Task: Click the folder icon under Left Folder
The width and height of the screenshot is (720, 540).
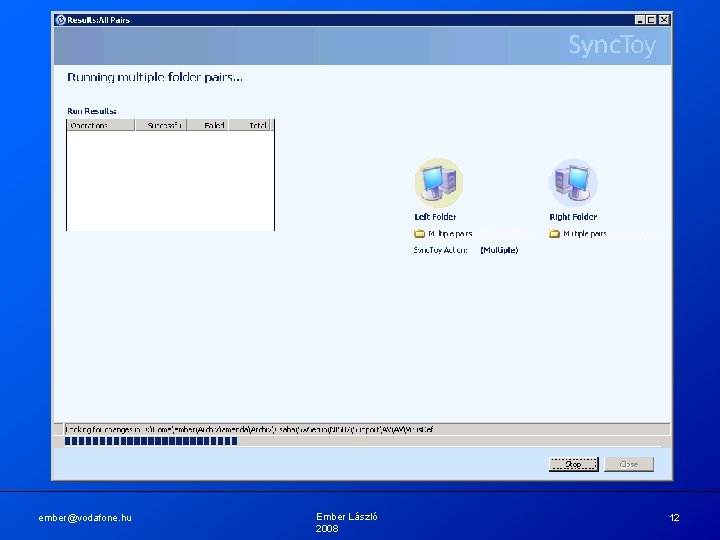Action: coord(419,234)
